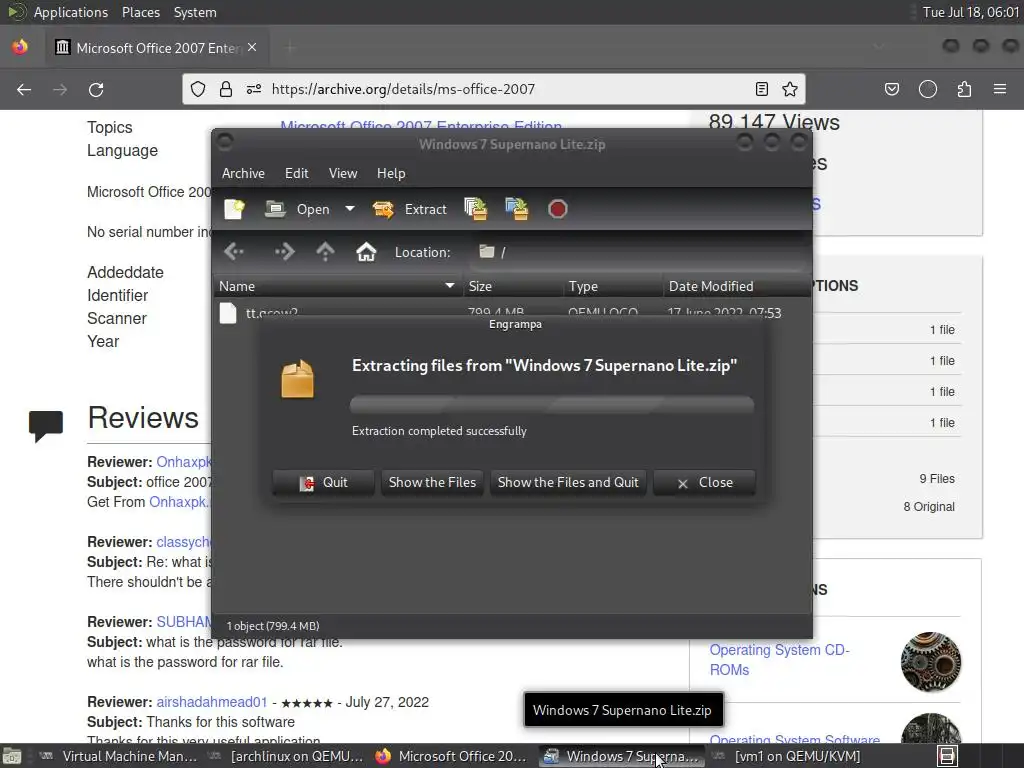Open the Firefox account icon
Screen dimensions: 1024x768
click(928, 89)
